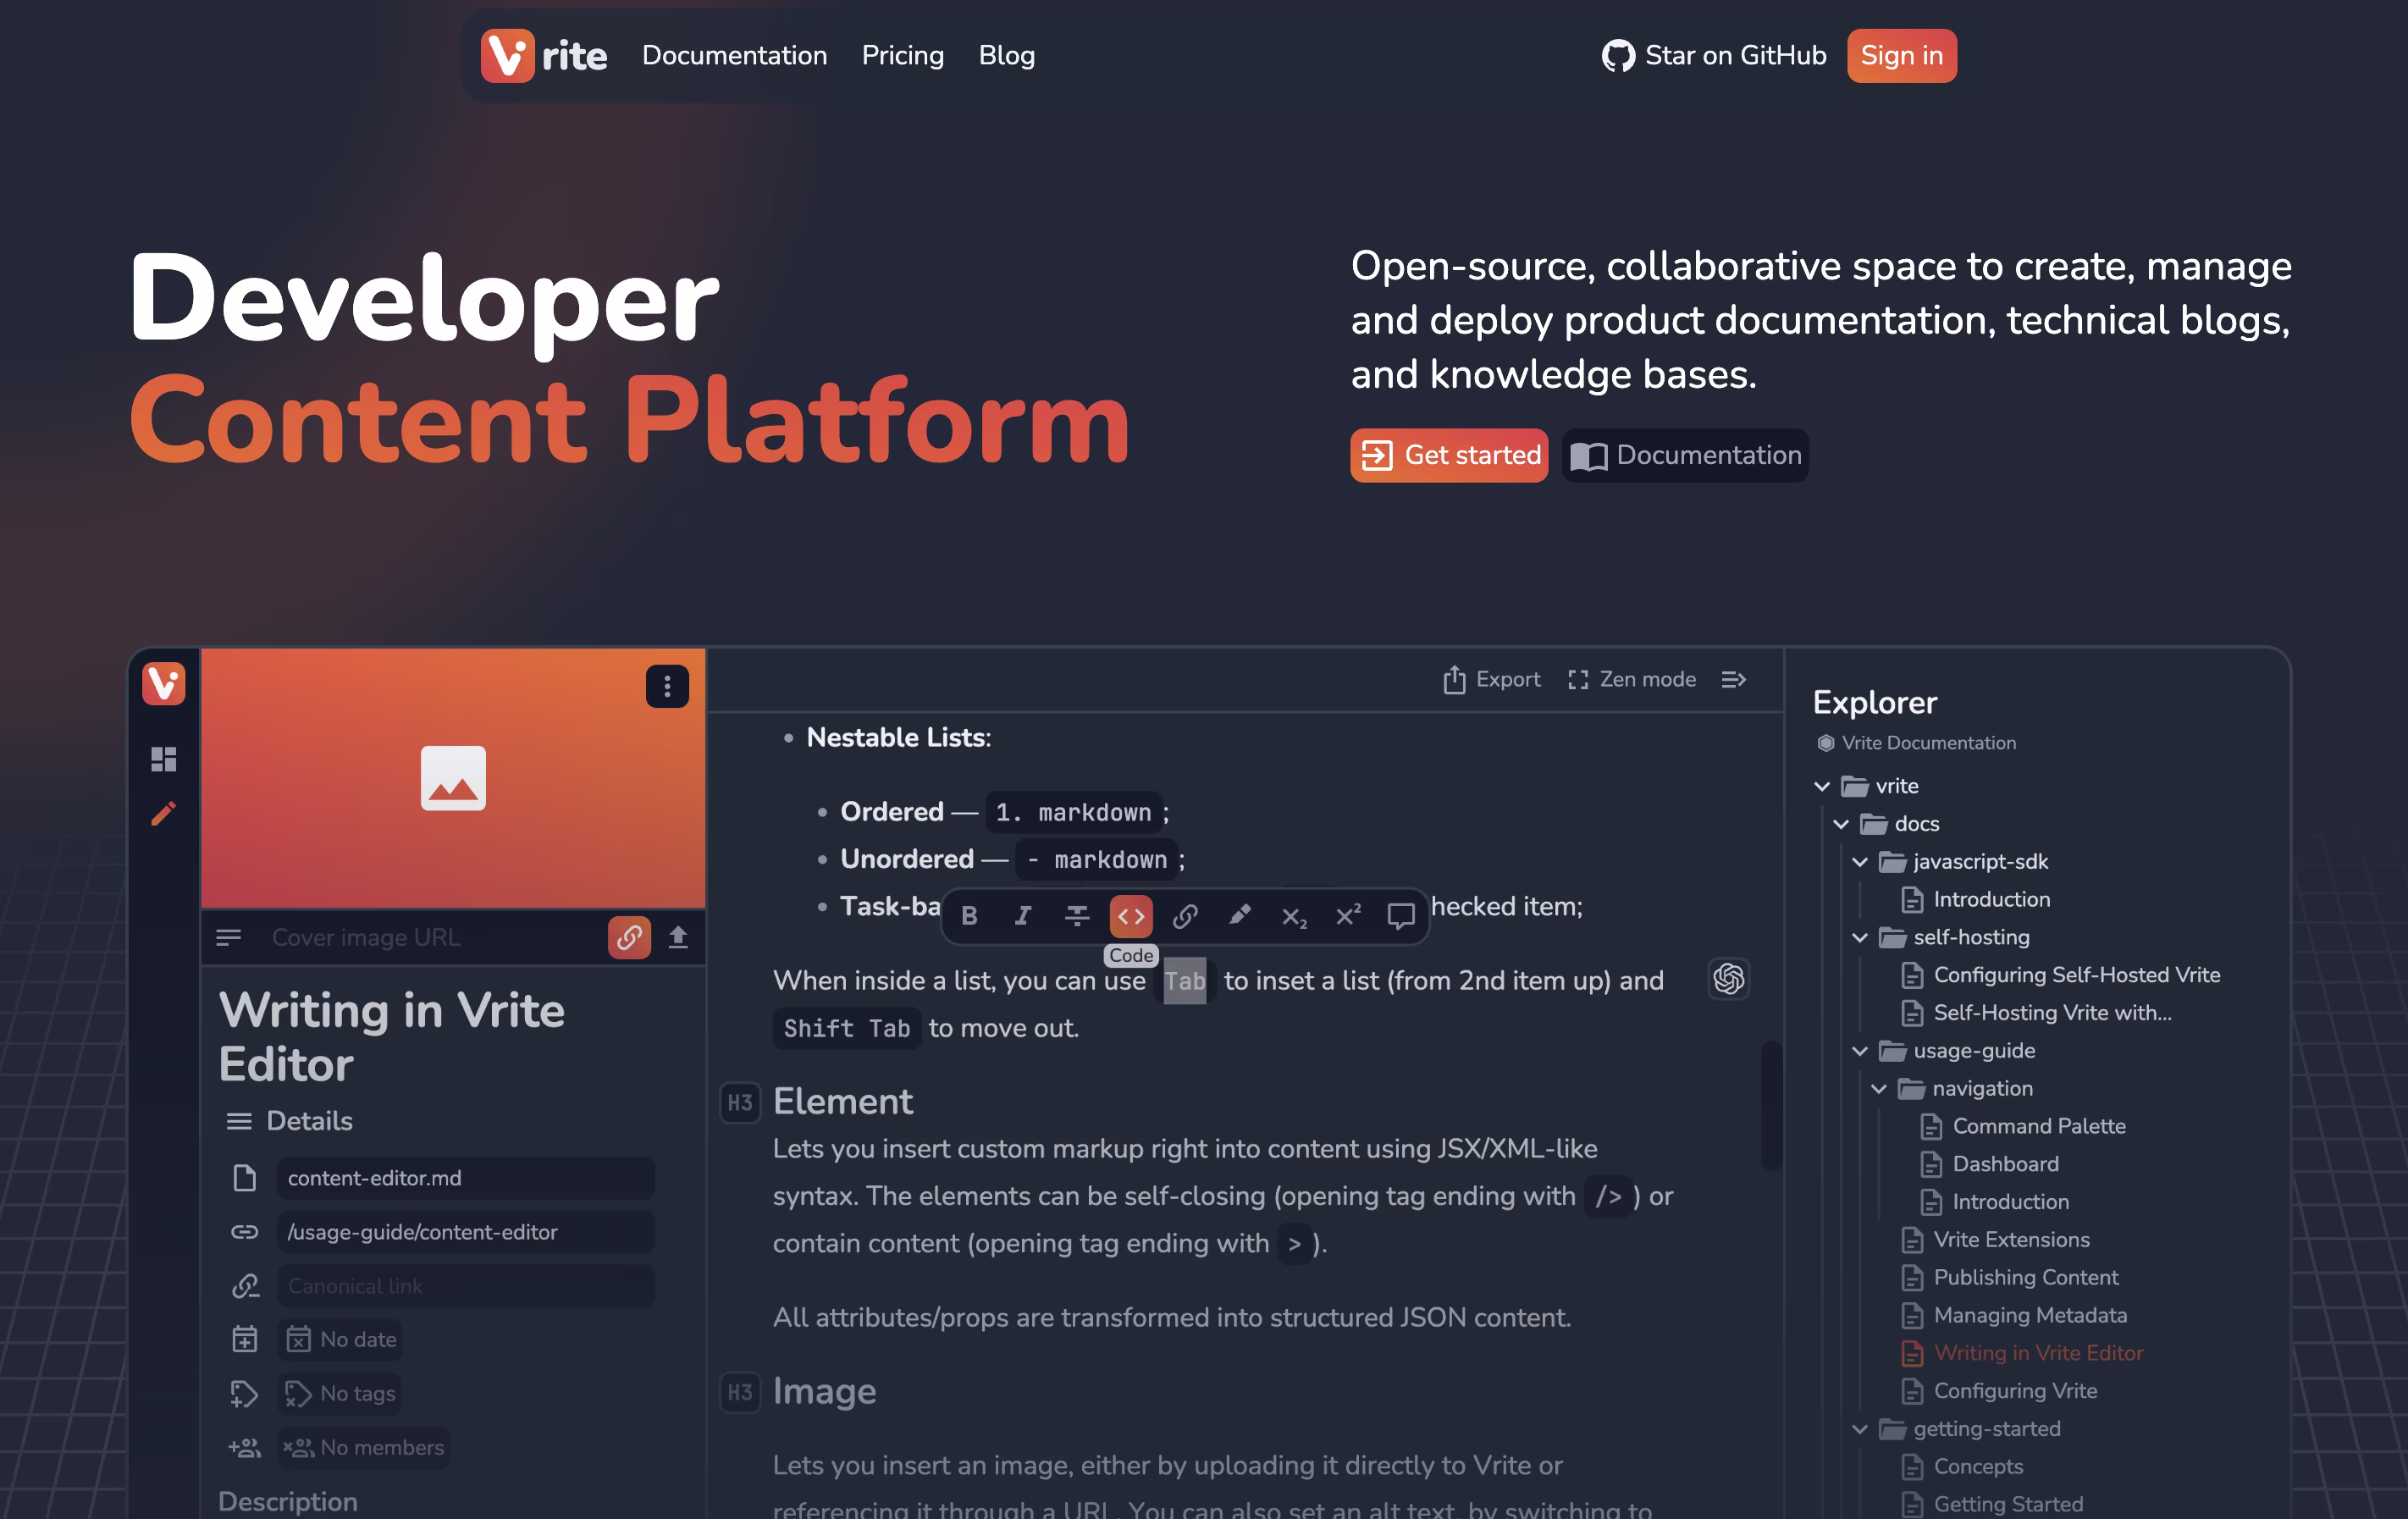2408x1519 pixels.
Task: Click the Canonical link field
Action: tap(465, 1286)
